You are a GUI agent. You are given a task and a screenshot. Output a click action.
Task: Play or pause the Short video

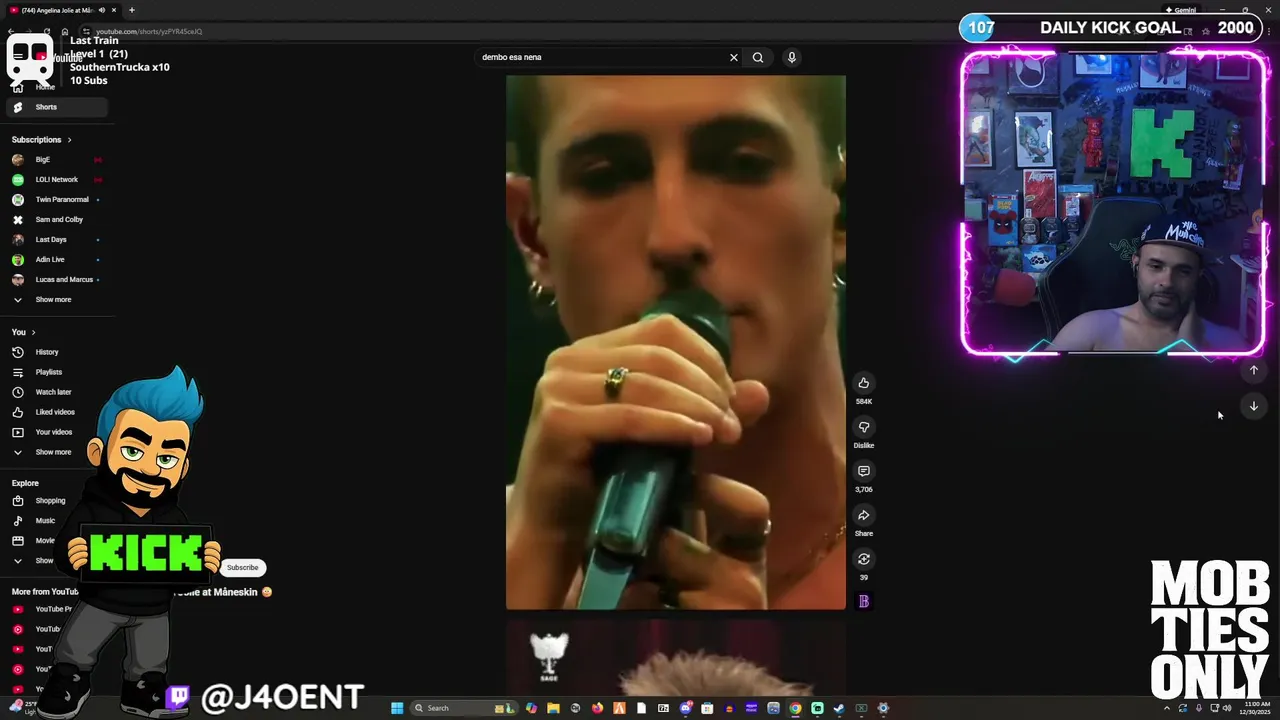(675, 342)
